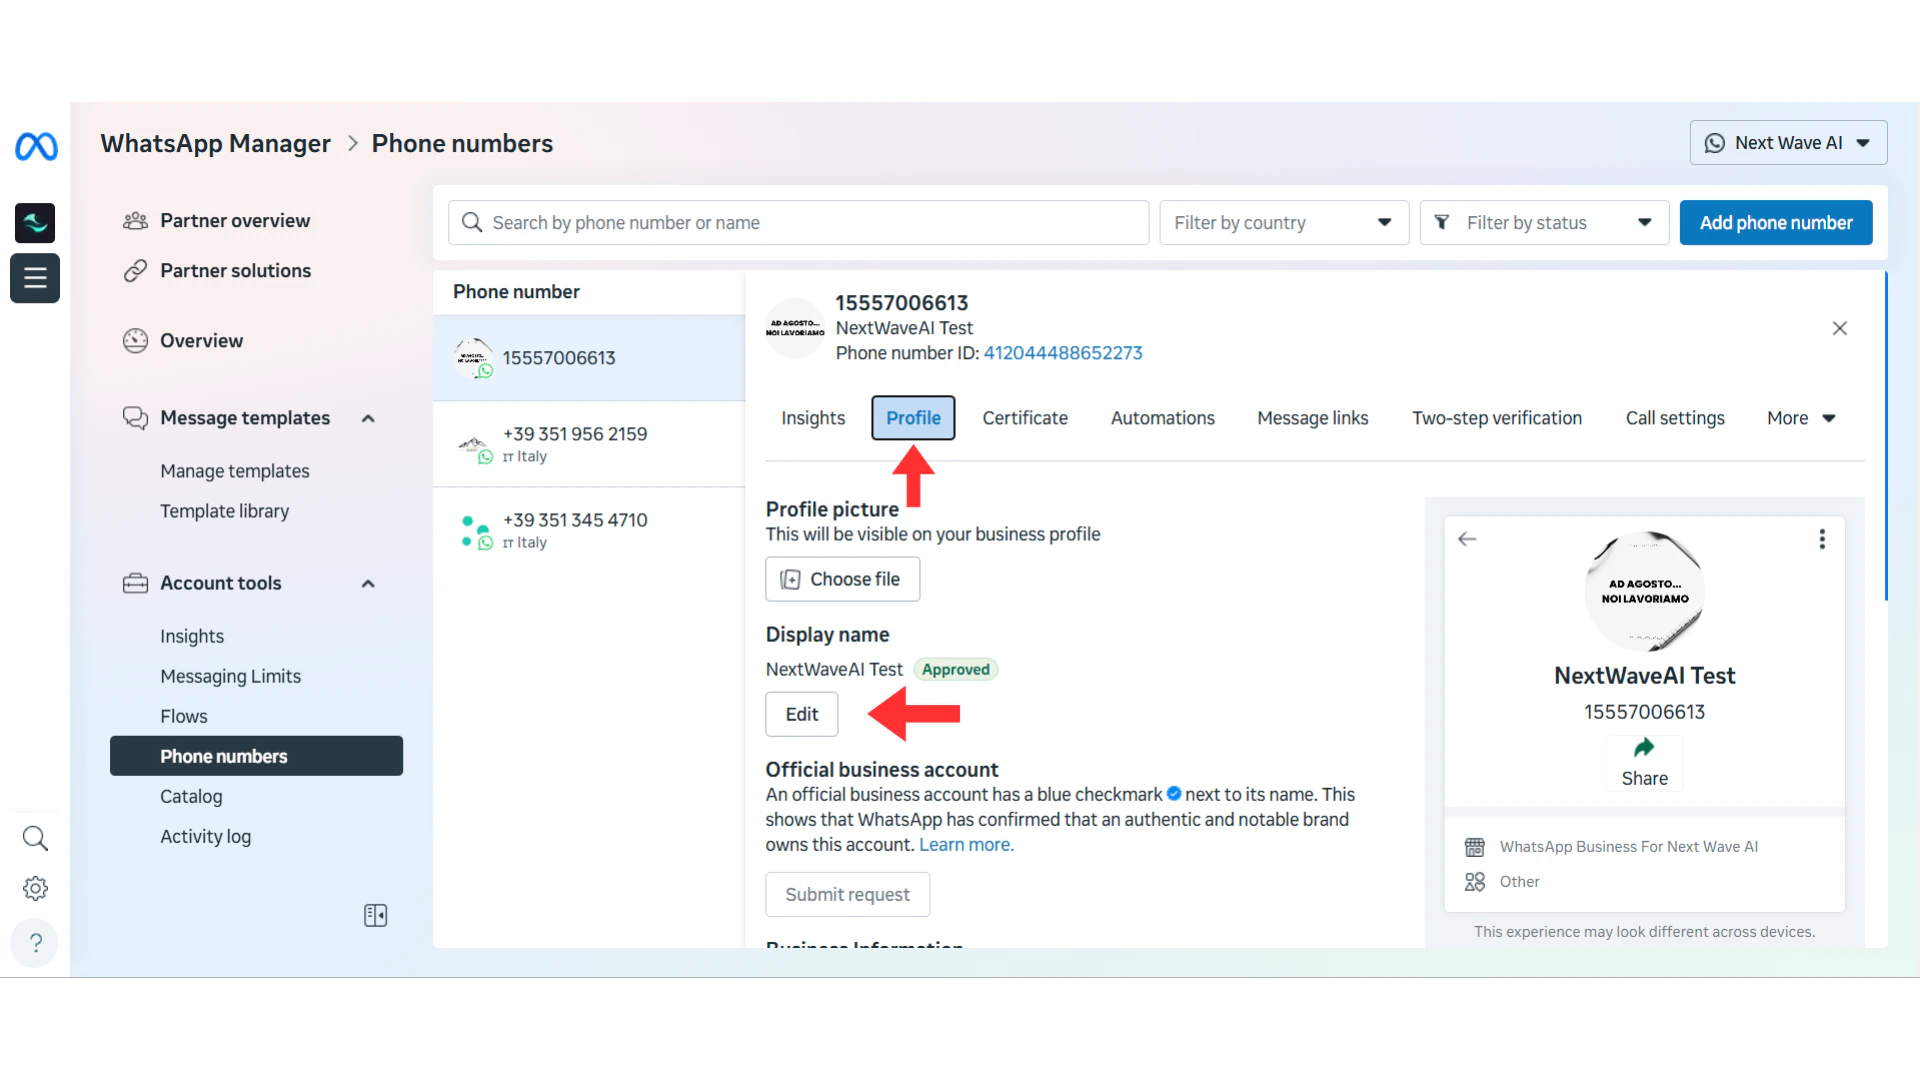Open Next Wave AI account selector
1920x1080 pixels.
[x=1787, y=143]
